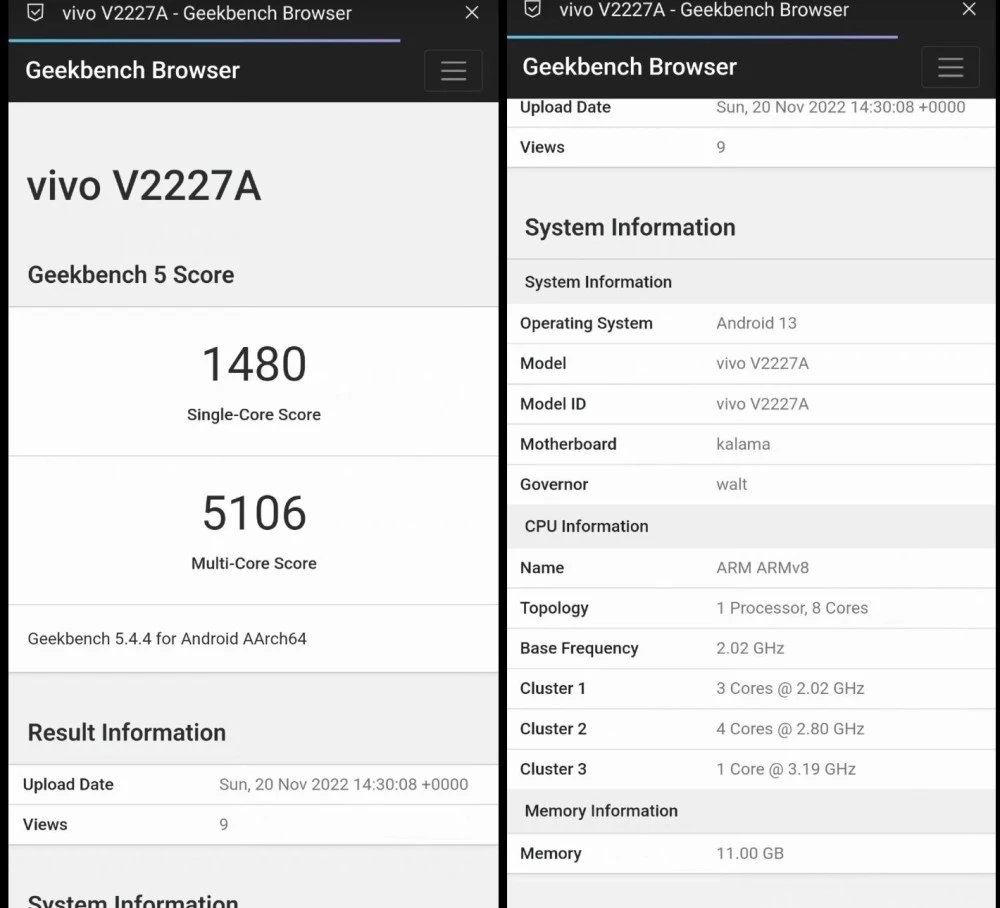Viewport: 1000px width, 908px height.
Task: Open hamburger menu in right Geekbench Browser
Action: pos(950,67)
